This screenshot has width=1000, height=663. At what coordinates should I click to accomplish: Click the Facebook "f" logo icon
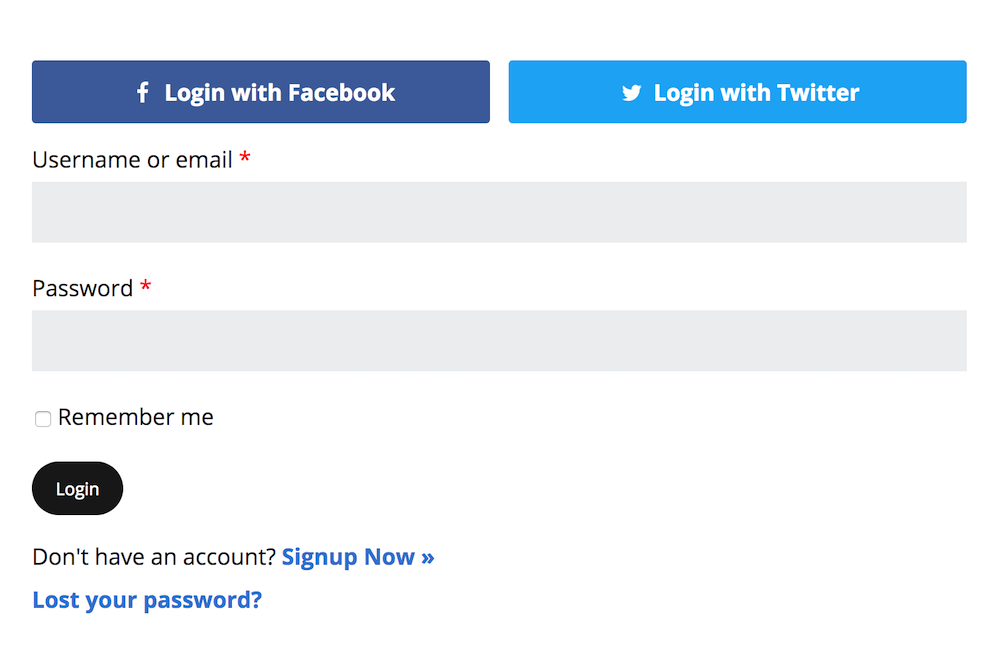pyautogui.click(x=143, y=92)
